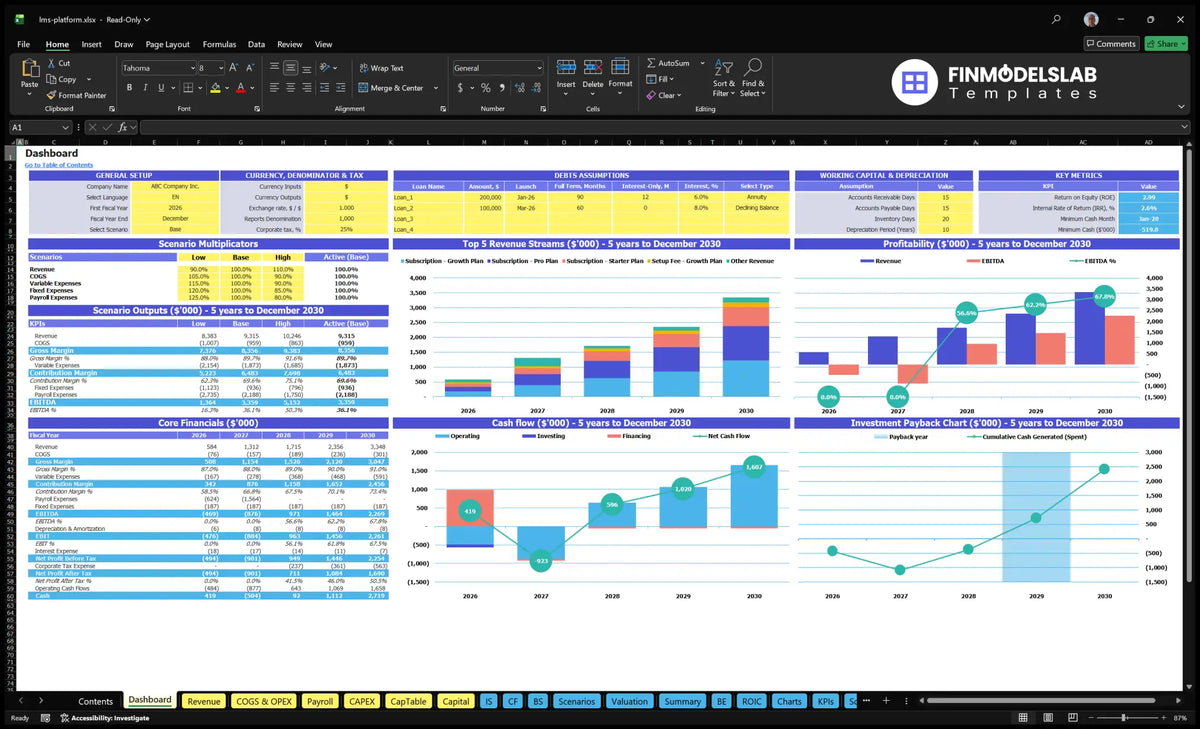Toggle Top Align in Alignment group
1200x729 pixels.
(274, 68)
